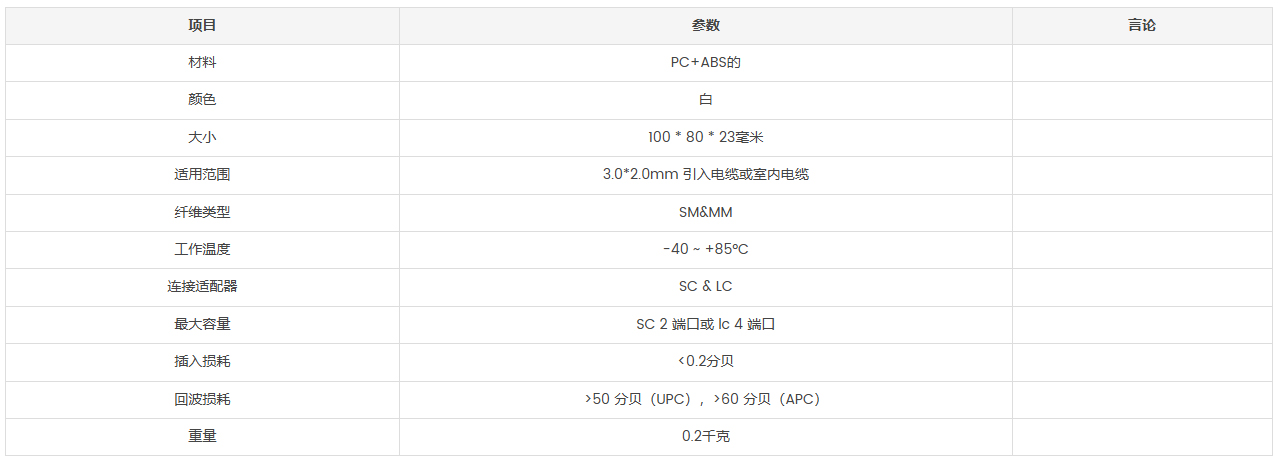
Task: Click the 工作温度 row label
Action: click(x=202, y=249)
